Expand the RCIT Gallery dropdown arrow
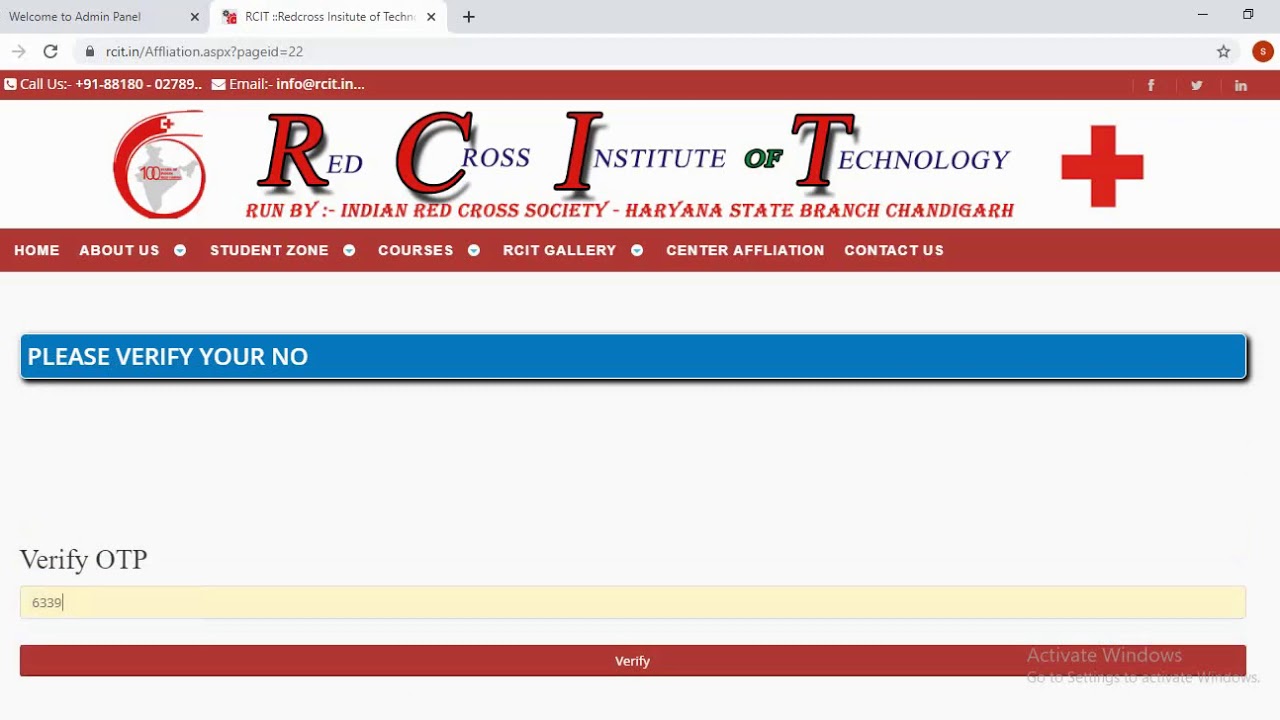 pos(637,250)
